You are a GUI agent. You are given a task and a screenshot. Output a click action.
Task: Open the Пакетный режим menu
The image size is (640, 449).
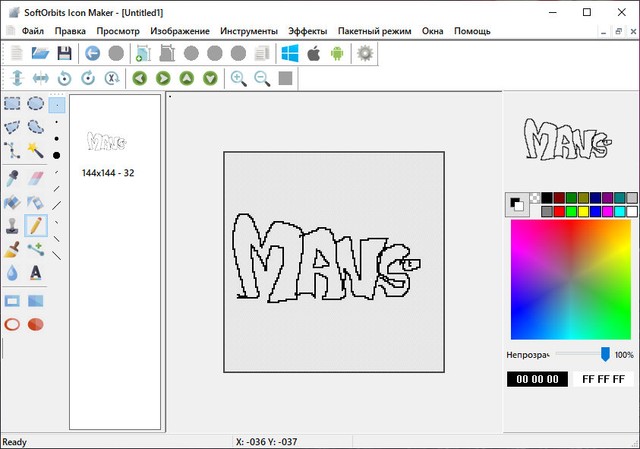(x=376, y=31)
